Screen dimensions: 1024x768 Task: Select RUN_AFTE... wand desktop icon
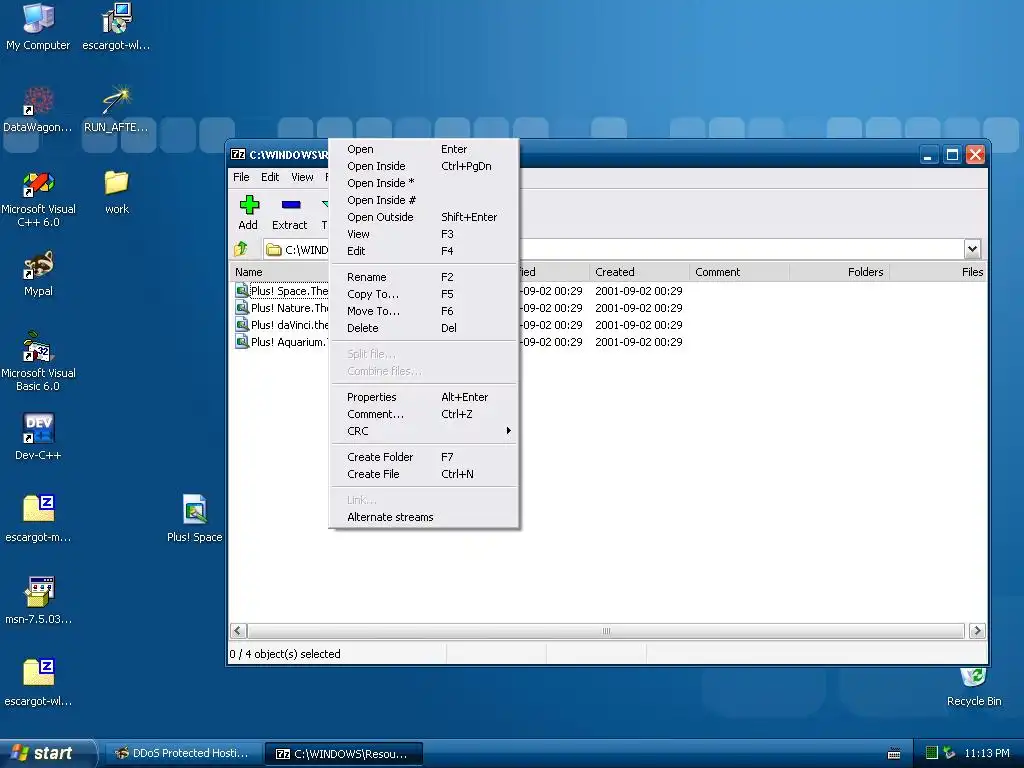116,101
